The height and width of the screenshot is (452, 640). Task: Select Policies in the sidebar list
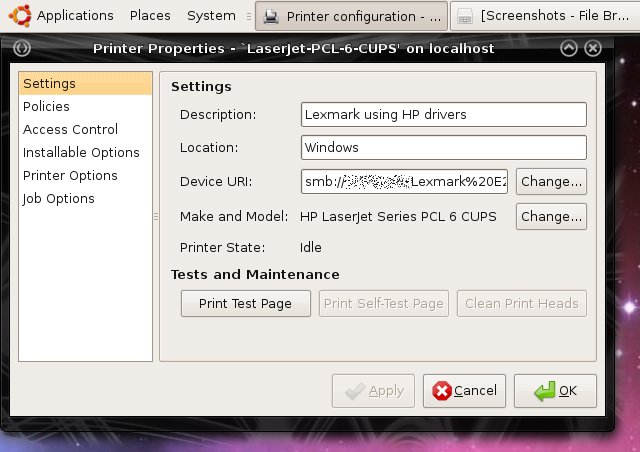coord(85,106)
